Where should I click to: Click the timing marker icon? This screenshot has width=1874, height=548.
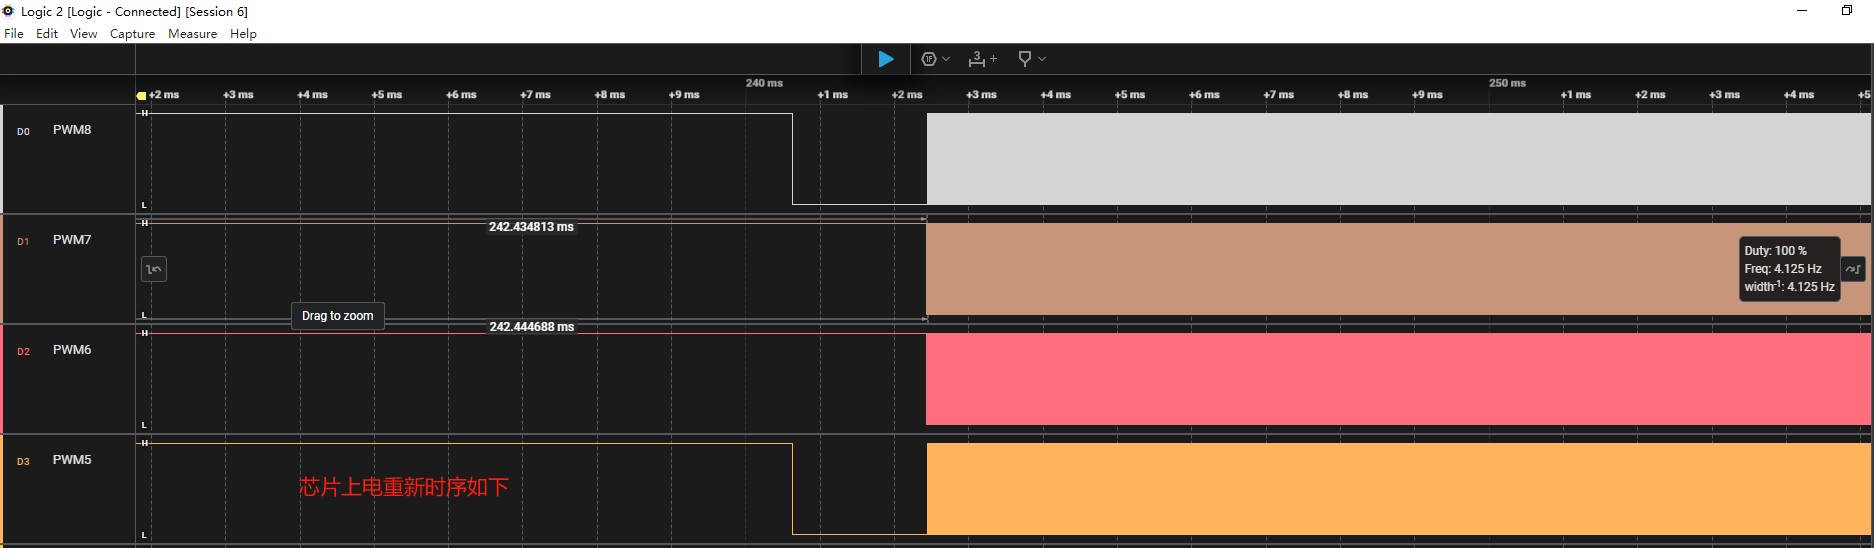[x=1025, y=59]
